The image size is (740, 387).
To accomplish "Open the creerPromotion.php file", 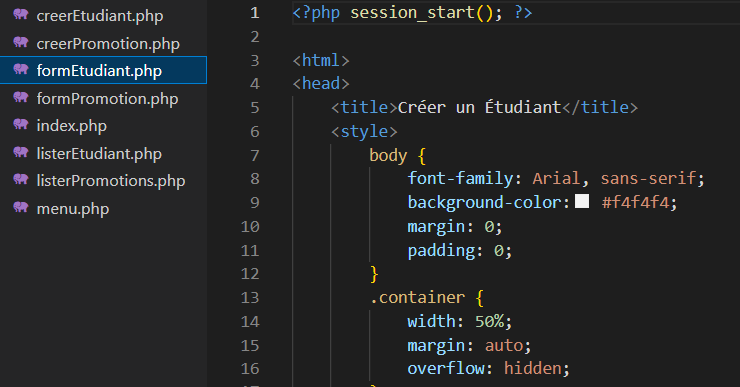I will (x=103, y=43).
